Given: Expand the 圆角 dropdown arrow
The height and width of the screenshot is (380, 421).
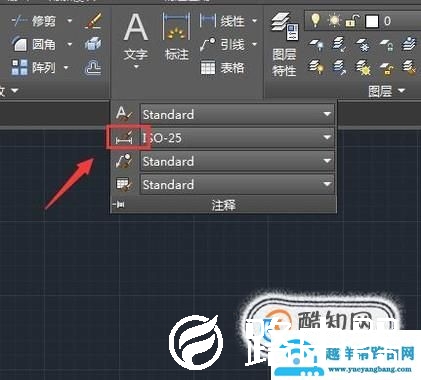Looking at the screenshot, I should tap(69, 44).
